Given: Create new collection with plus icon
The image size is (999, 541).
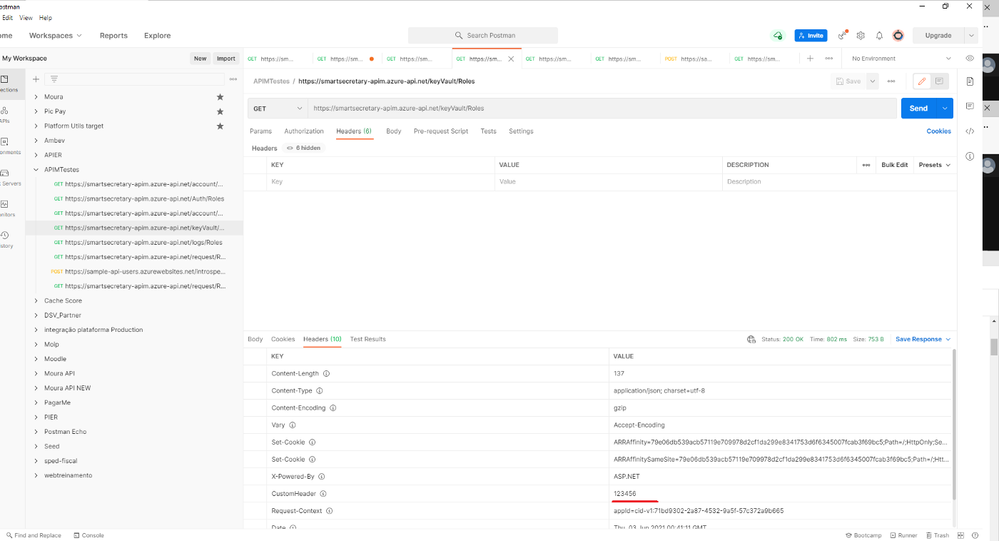Looking at the screenshot, I should [x=36, y=80].
